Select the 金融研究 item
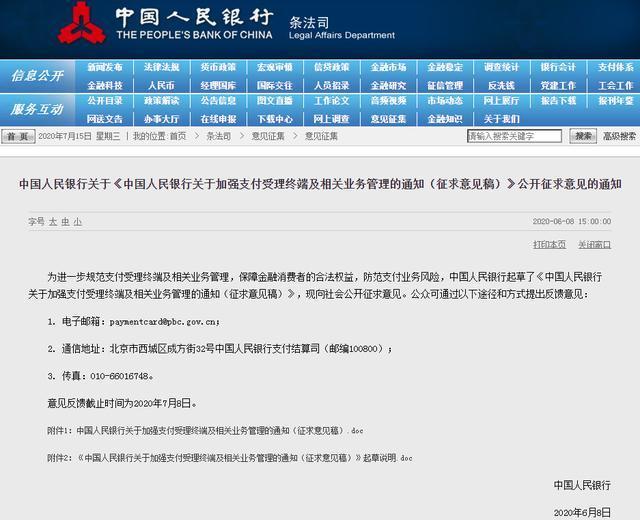Viewport: 640px width, 520px height. (388, 85)
